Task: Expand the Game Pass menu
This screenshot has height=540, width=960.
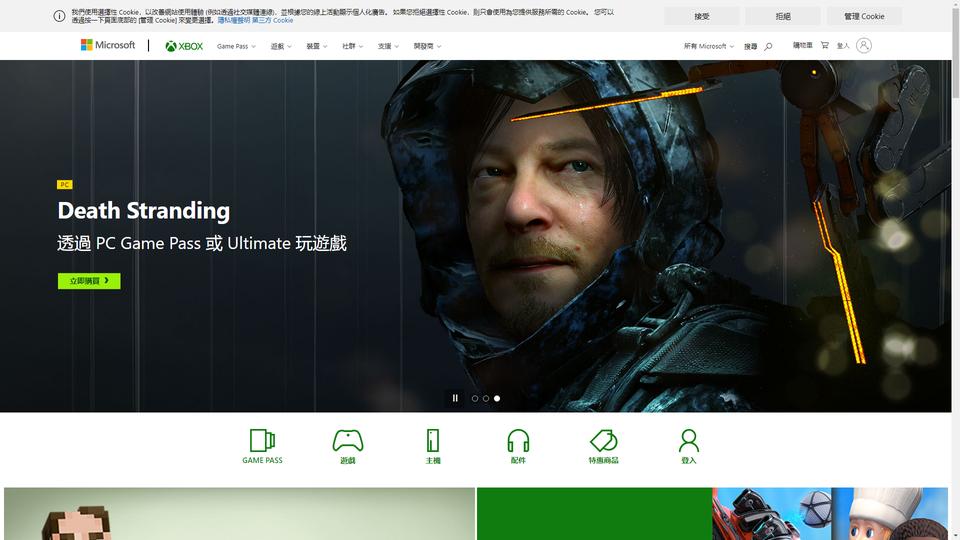Action: click(x=236, y=46)
